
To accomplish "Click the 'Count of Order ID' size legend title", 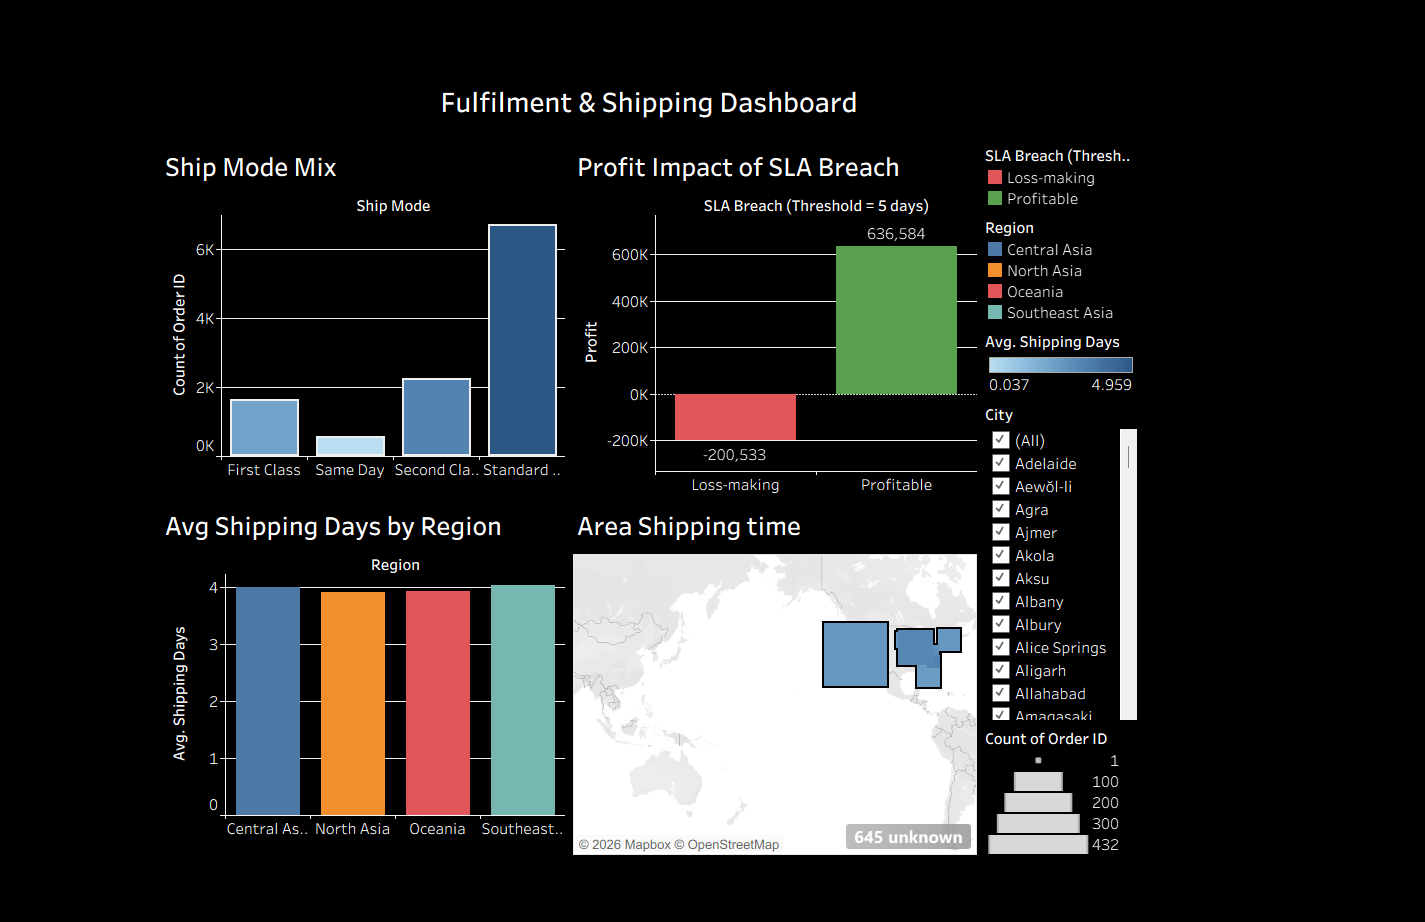I will click(1046, 738).
